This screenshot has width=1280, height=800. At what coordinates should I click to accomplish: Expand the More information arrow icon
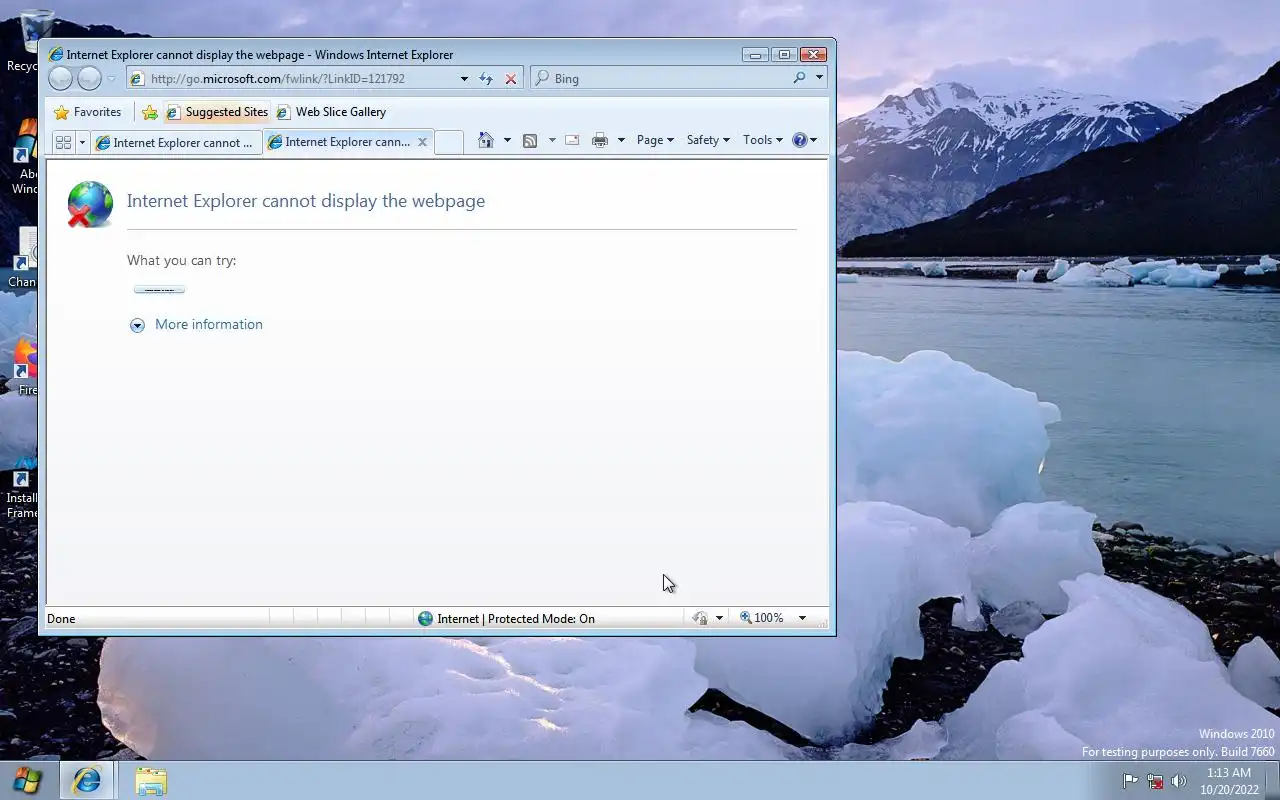(137, 325)
